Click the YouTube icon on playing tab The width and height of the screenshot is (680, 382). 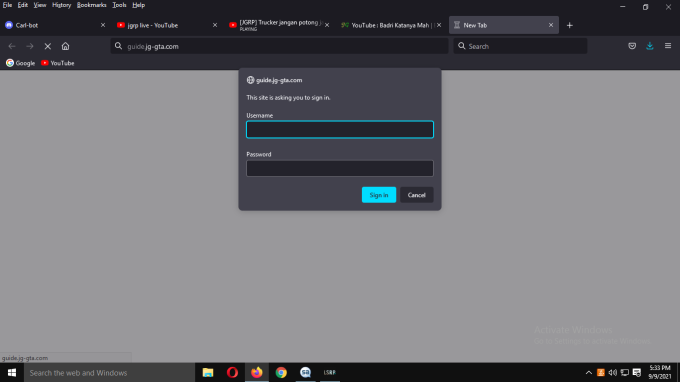pyautogui.click(x=232, y=25)
